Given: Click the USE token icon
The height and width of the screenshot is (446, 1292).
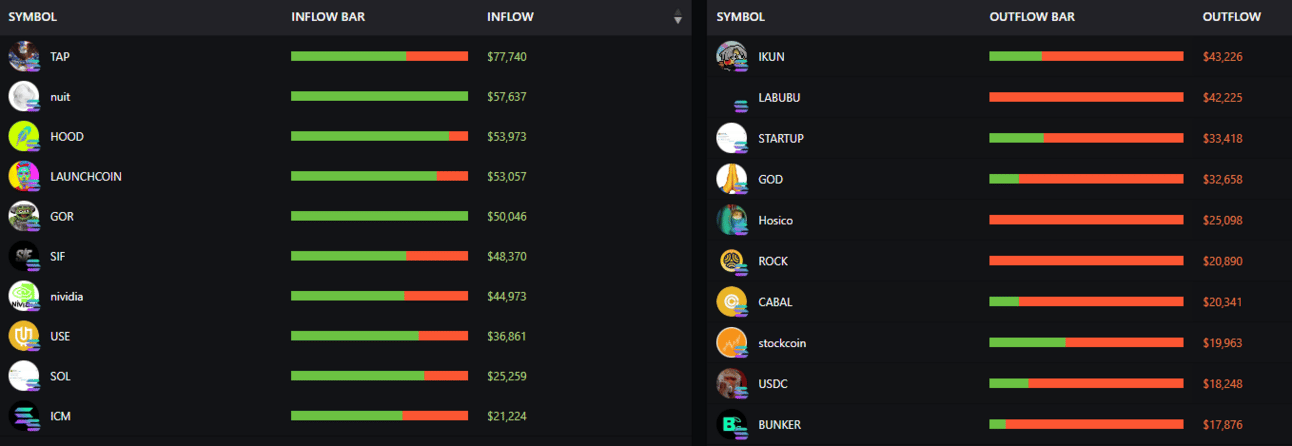Looking at the screenshot, I should click(24, 337).
